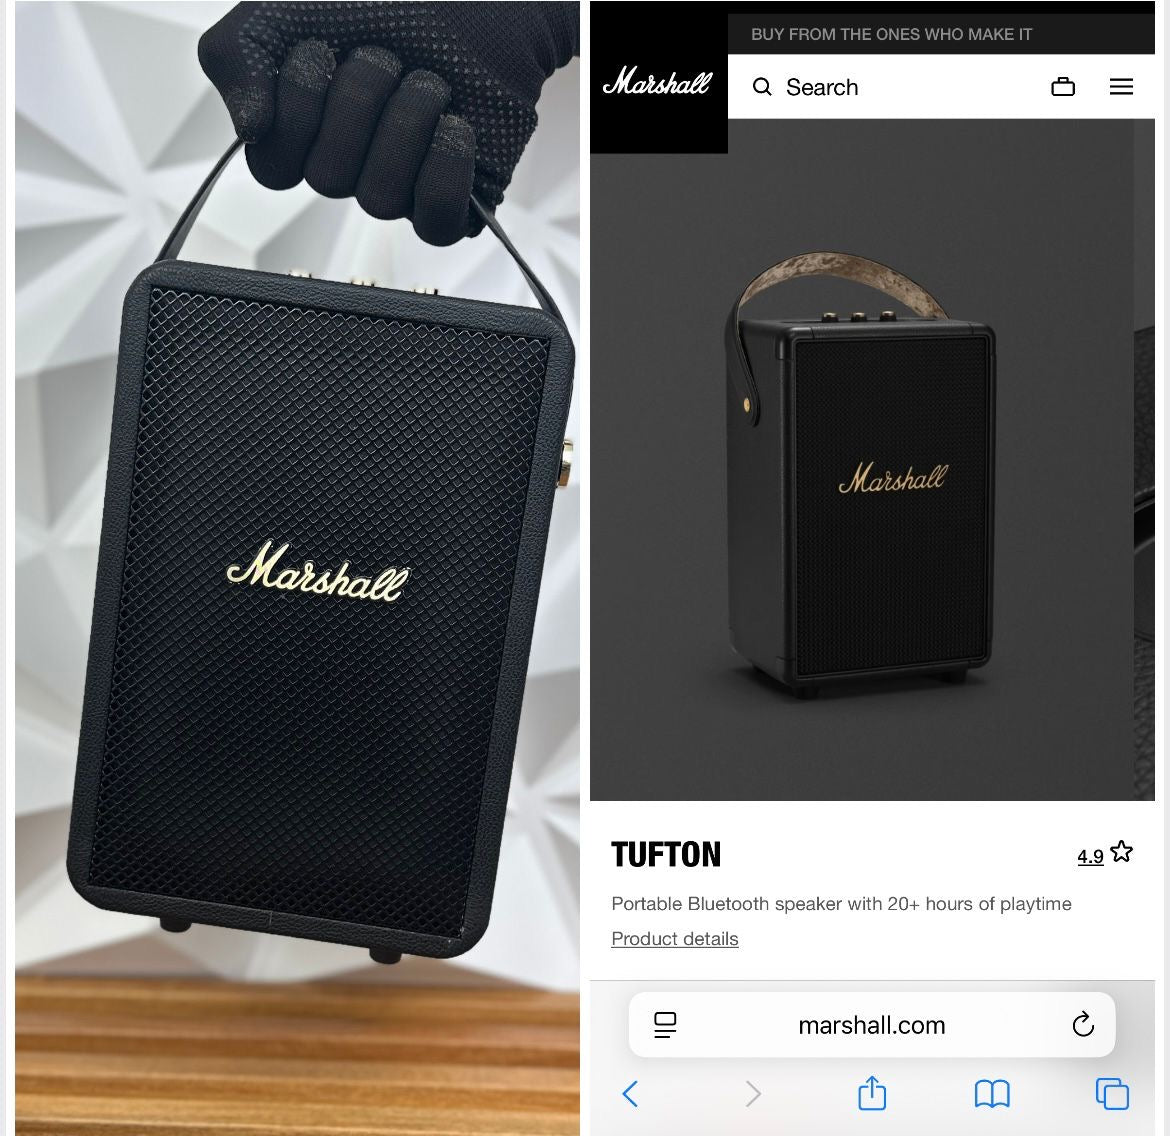
Task: Click the 'Buy from the ones who make it' banner
Action: pyautogui.click(x=891, y=34)
